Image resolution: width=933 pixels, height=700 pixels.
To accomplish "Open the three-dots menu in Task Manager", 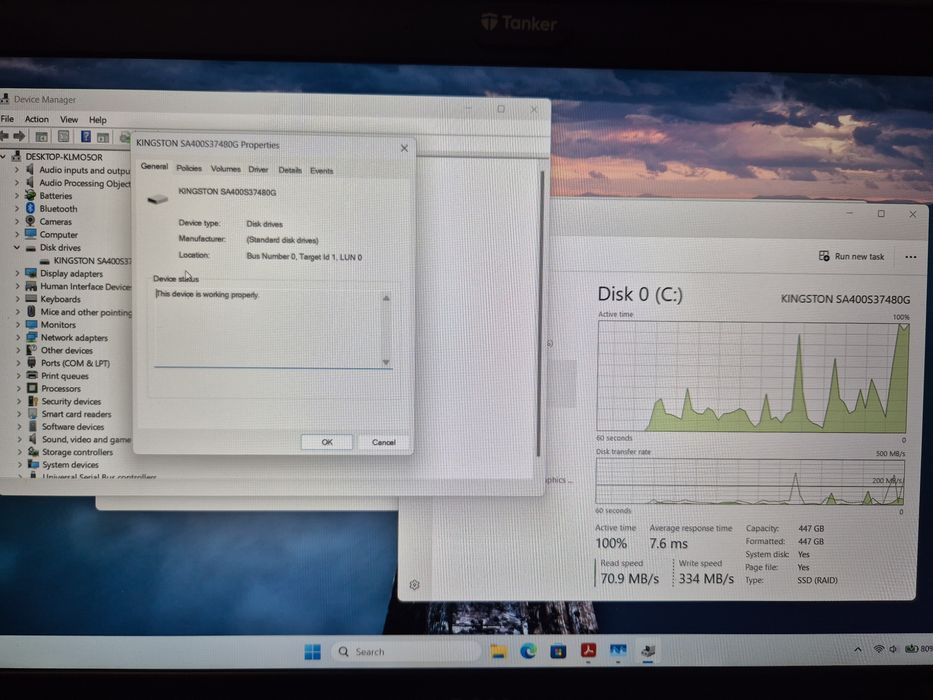I will pyautogui.click(x=910, y=257).
